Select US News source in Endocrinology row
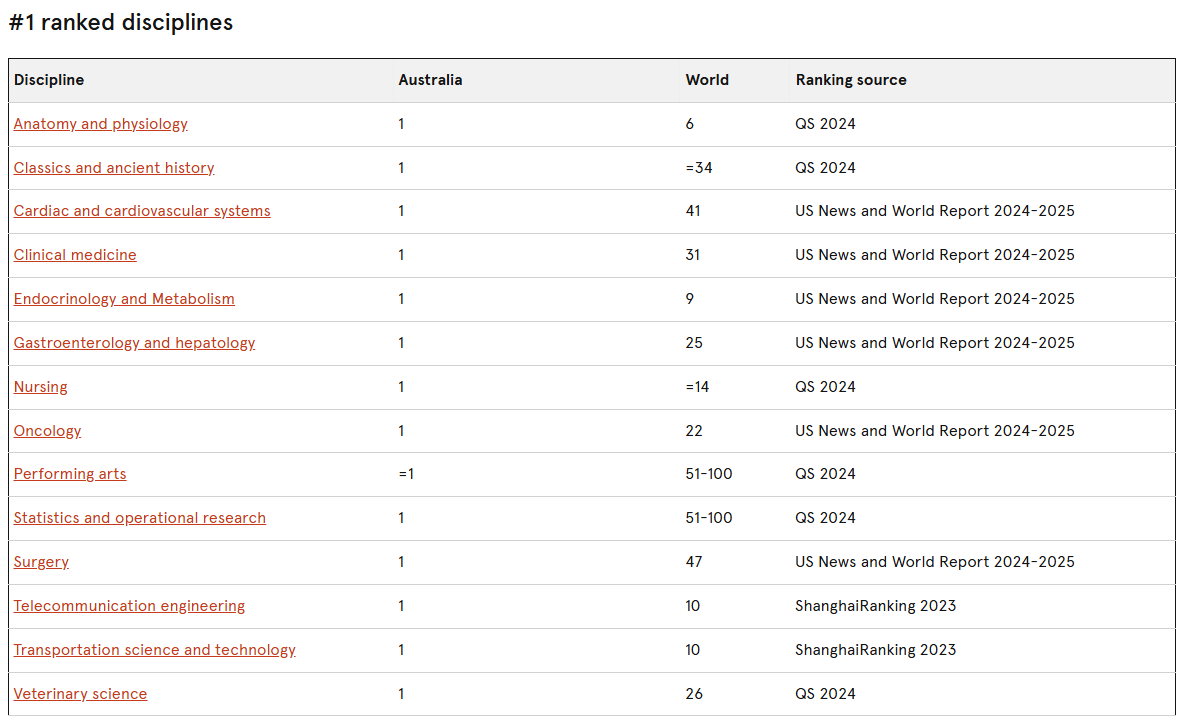Image resolution: width=1183 pixels, height=724 pixels. (935, 299)
